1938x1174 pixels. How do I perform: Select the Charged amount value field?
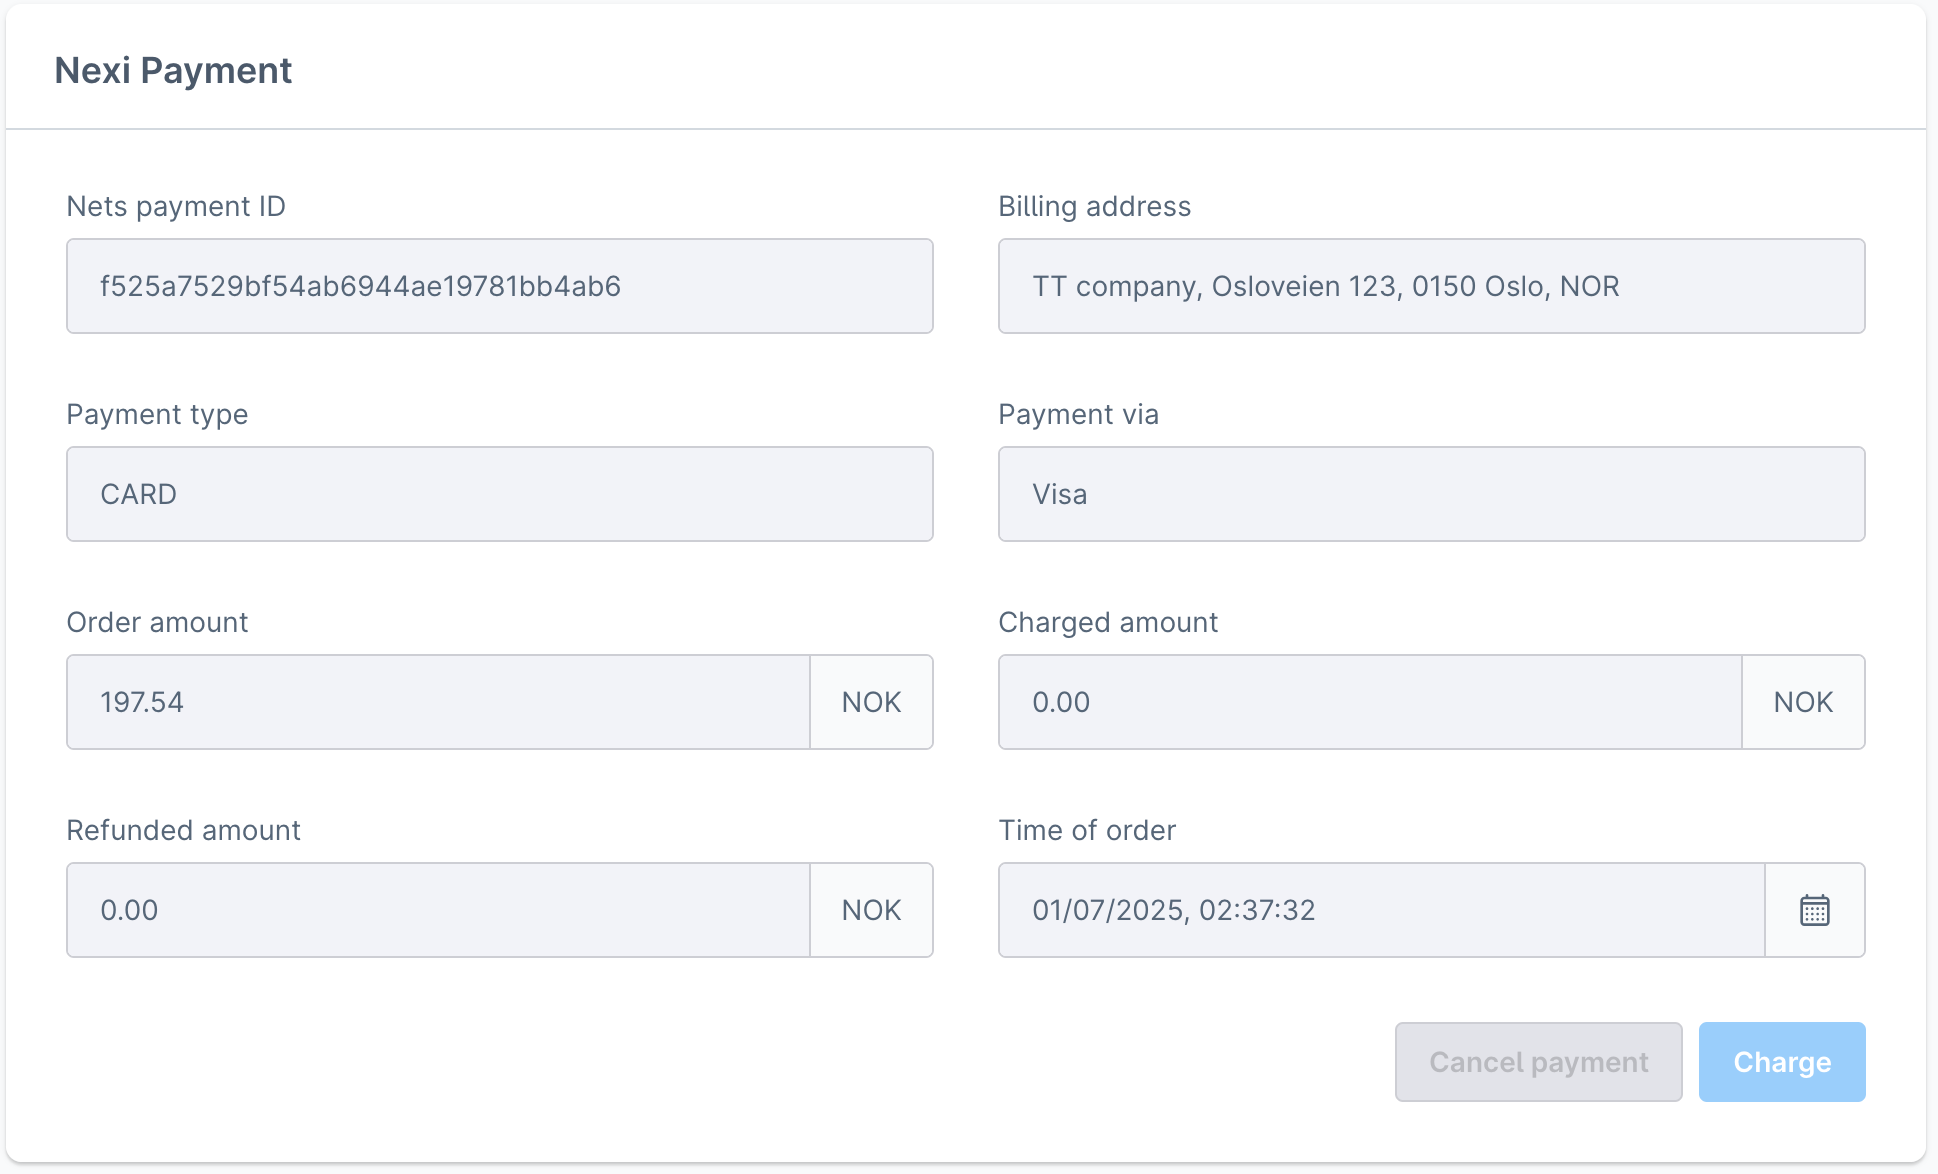coord(1369,702)
